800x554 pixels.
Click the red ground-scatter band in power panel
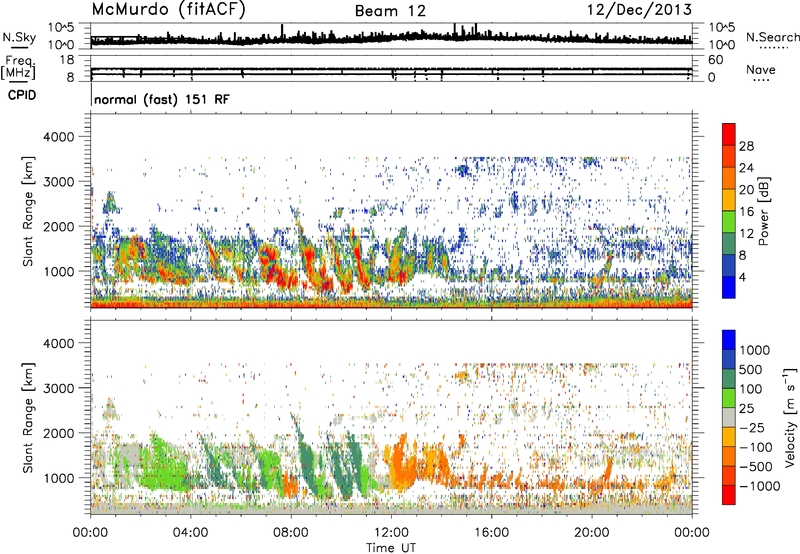click(391, 305)
